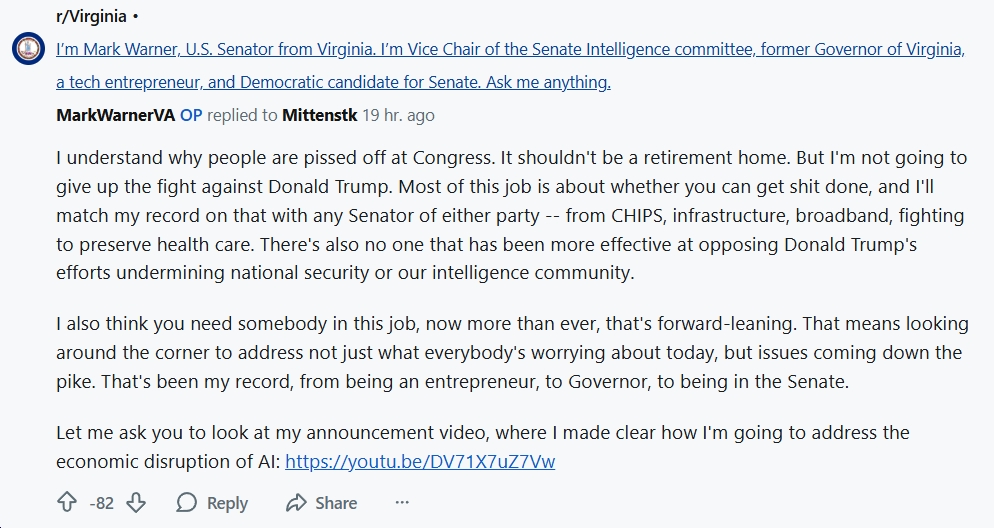Open the youtu.be announcement video link
The height and width of the screenshot is (528, 994).
[420, 461]
